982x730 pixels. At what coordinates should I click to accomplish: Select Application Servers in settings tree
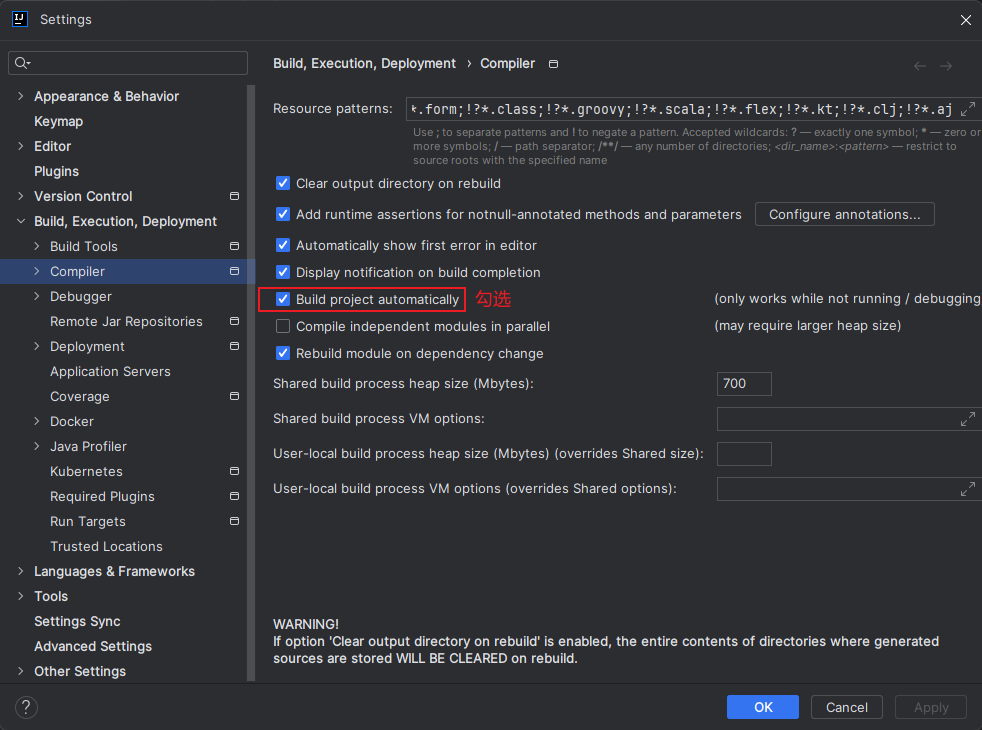click(110, 372)
